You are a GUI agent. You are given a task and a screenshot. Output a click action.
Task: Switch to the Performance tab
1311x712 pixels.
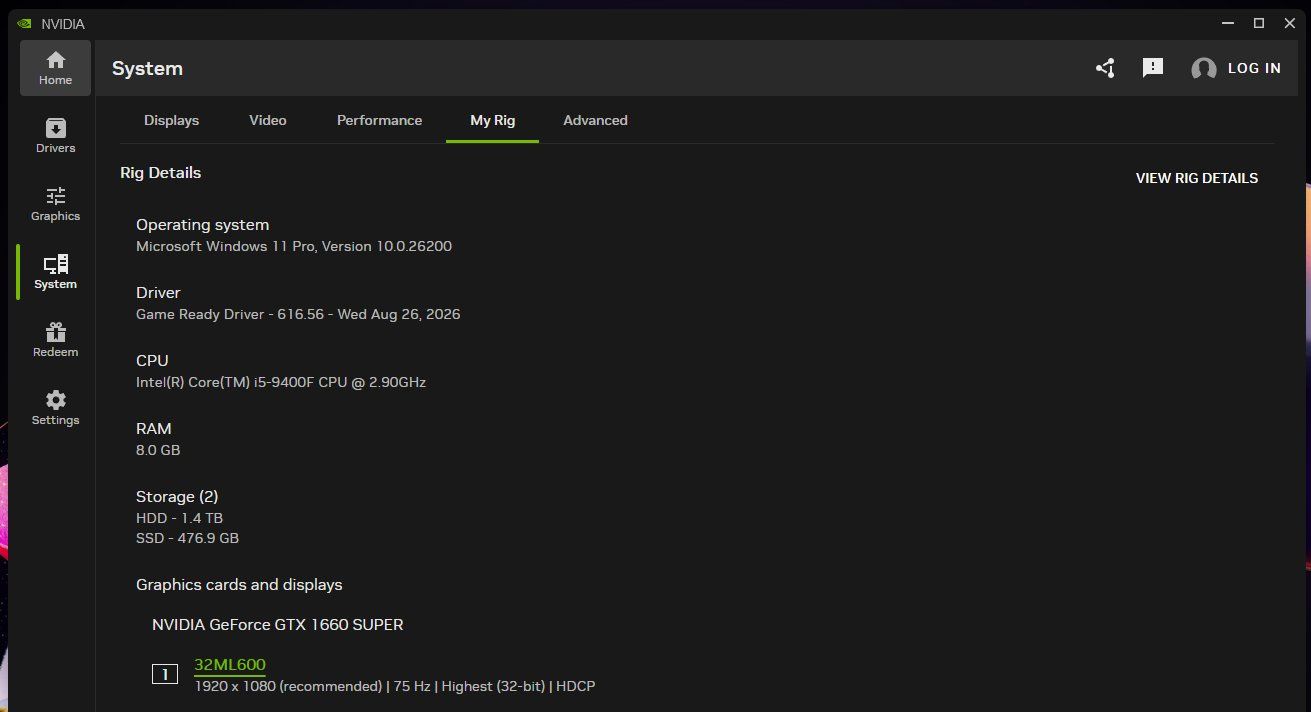click(379, 120)
